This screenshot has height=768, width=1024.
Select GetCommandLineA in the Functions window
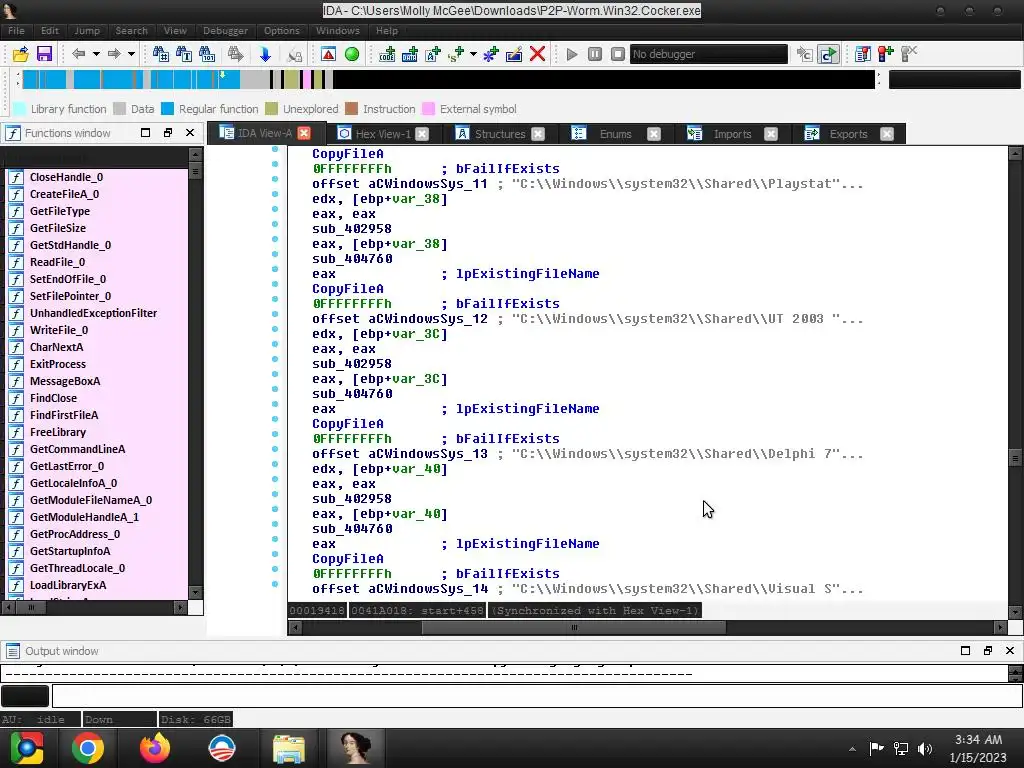point(77,449)
